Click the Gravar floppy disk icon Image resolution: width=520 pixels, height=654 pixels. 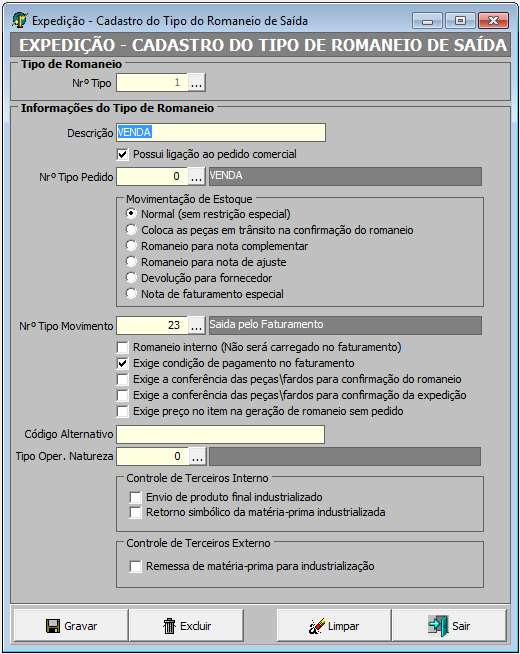53,626
